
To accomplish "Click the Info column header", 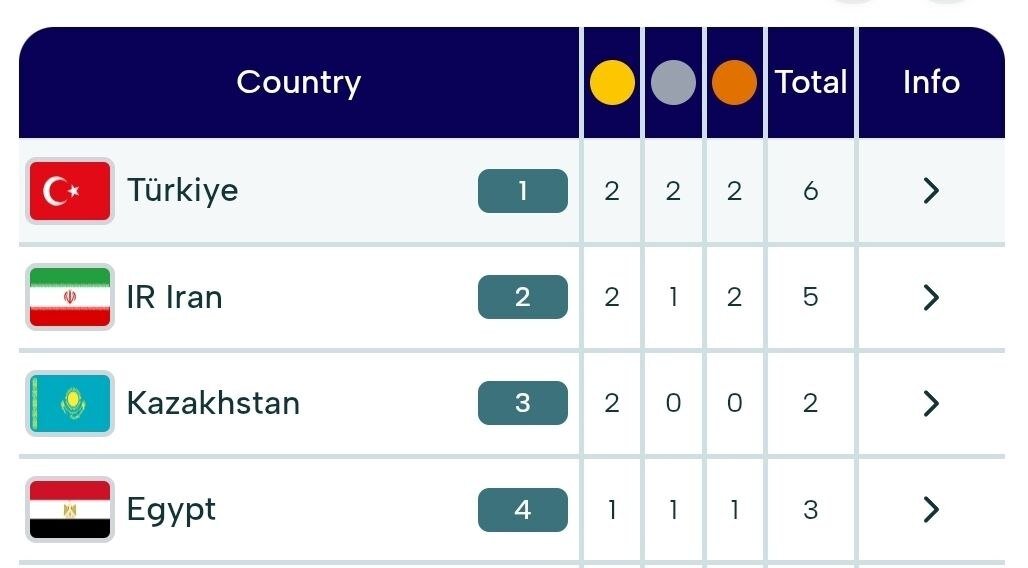I will point(931,82).
